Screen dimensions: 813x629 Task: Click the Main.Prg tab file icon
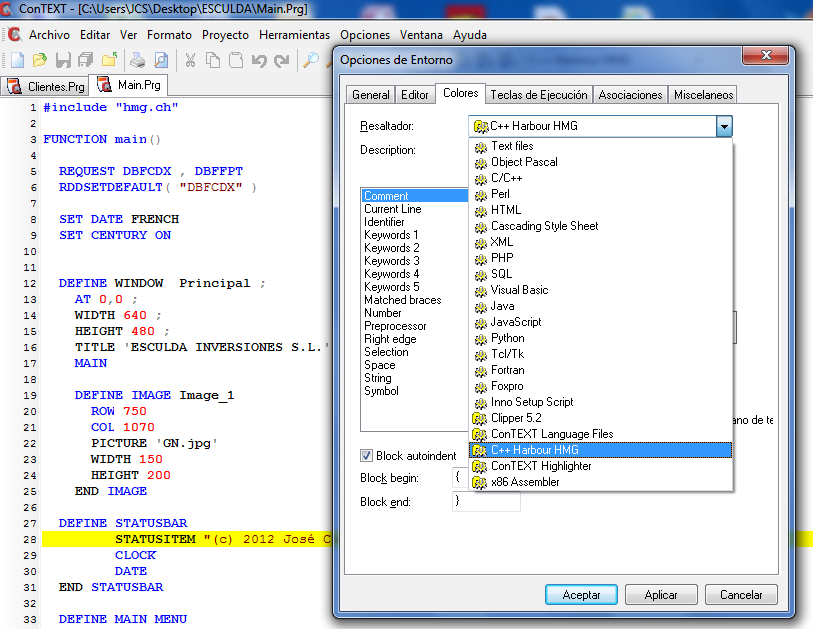pyautogui.click(x=104, y=85)
